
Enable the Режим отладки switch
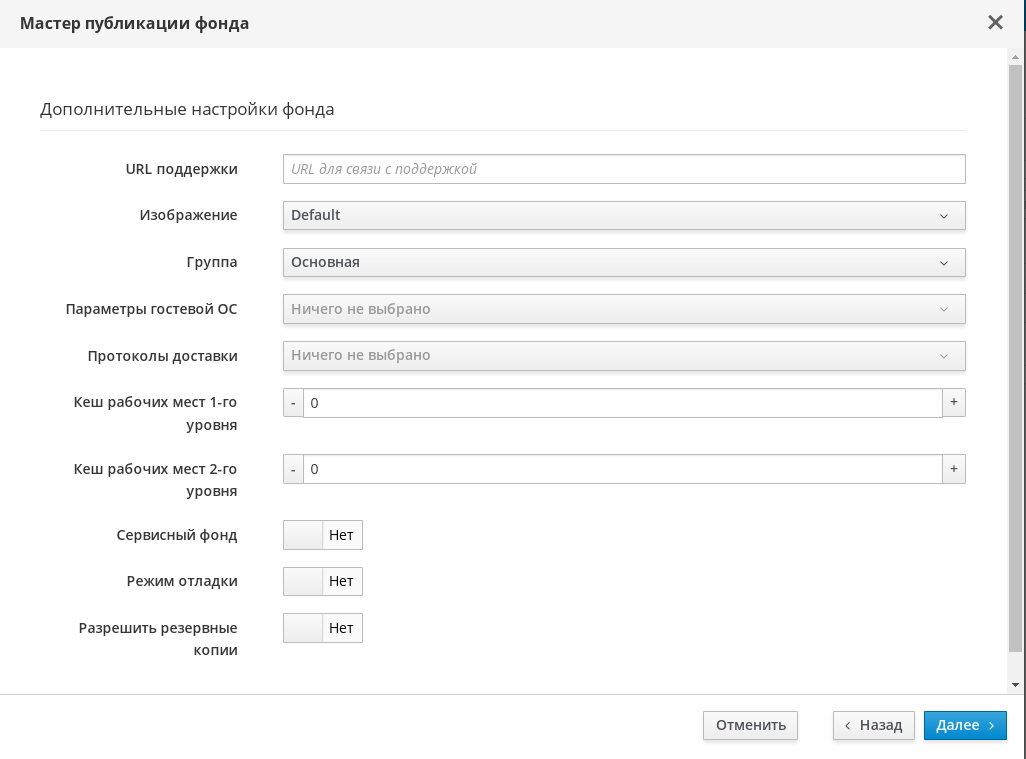pyautogui.click(x=322, y=581)
